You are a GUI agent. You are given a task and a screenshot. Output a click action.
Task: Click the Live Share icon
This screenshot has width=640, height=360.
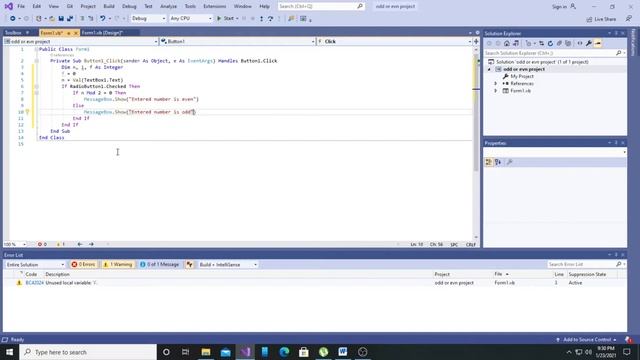(601, 19)
